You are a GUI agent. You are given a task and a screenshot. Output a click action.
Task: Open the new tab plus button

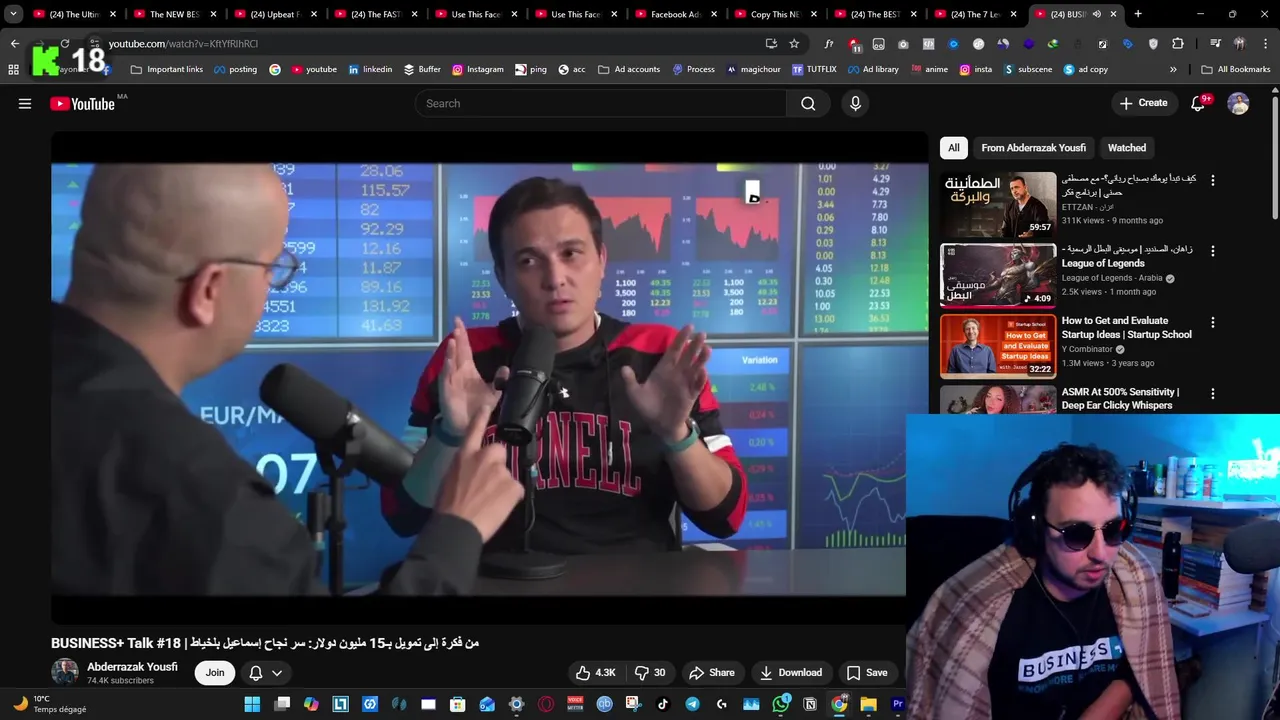1138,14
